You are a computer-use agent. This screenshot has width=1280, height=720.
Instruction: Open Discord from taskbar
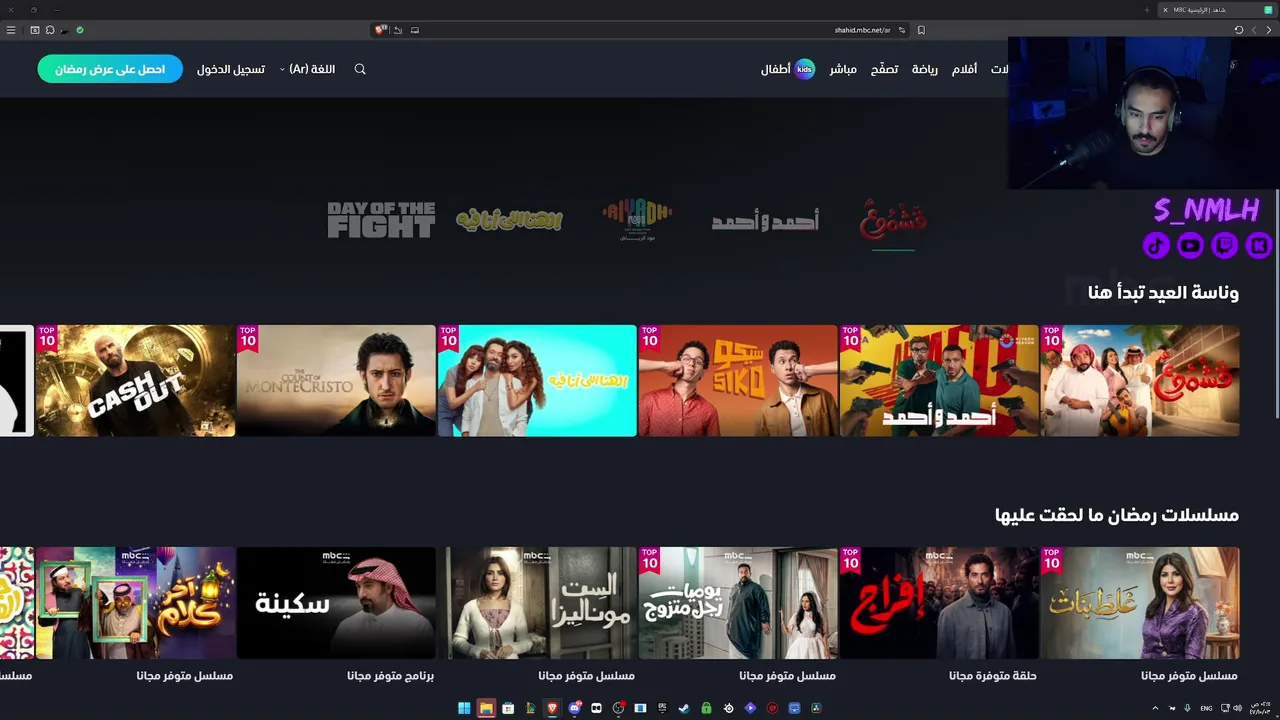pyautogui.click(x=574, y=708)
